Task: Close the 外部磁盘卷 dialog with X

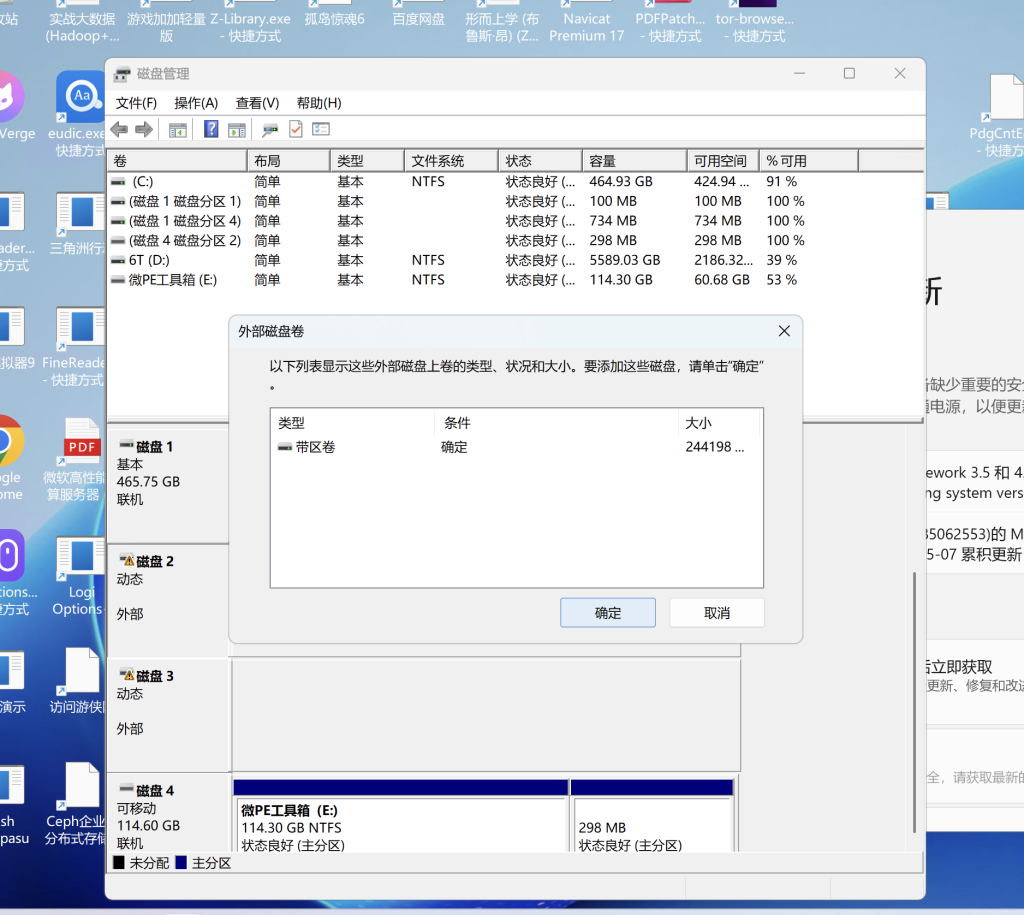Action: 784,331
